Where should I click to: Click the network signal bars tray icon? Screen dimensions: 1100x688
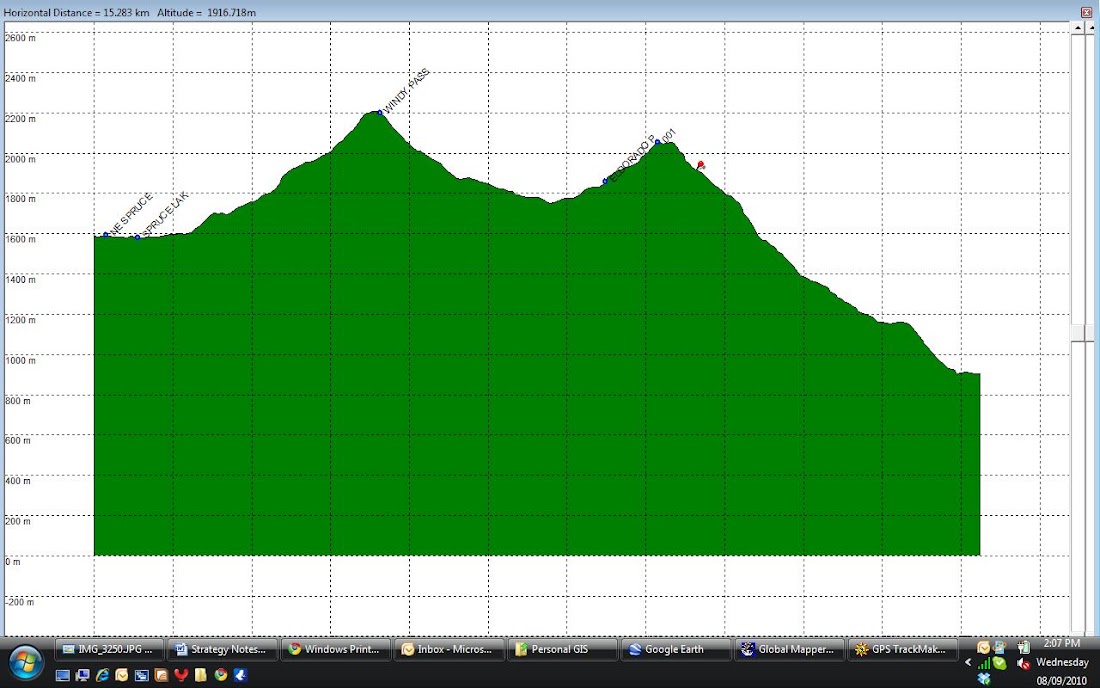tap(984, 663)
